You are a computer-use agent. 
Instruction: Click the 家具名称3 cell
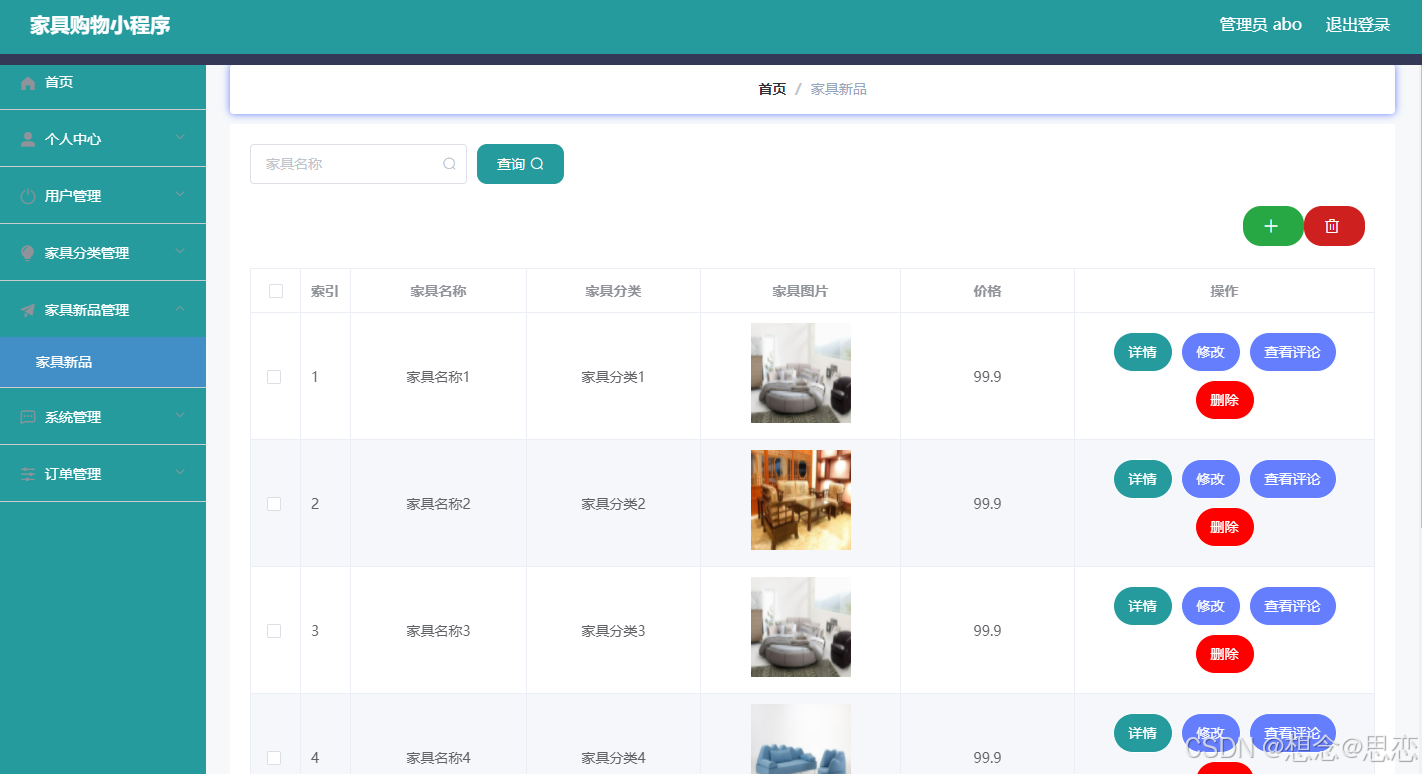[438, 631]
